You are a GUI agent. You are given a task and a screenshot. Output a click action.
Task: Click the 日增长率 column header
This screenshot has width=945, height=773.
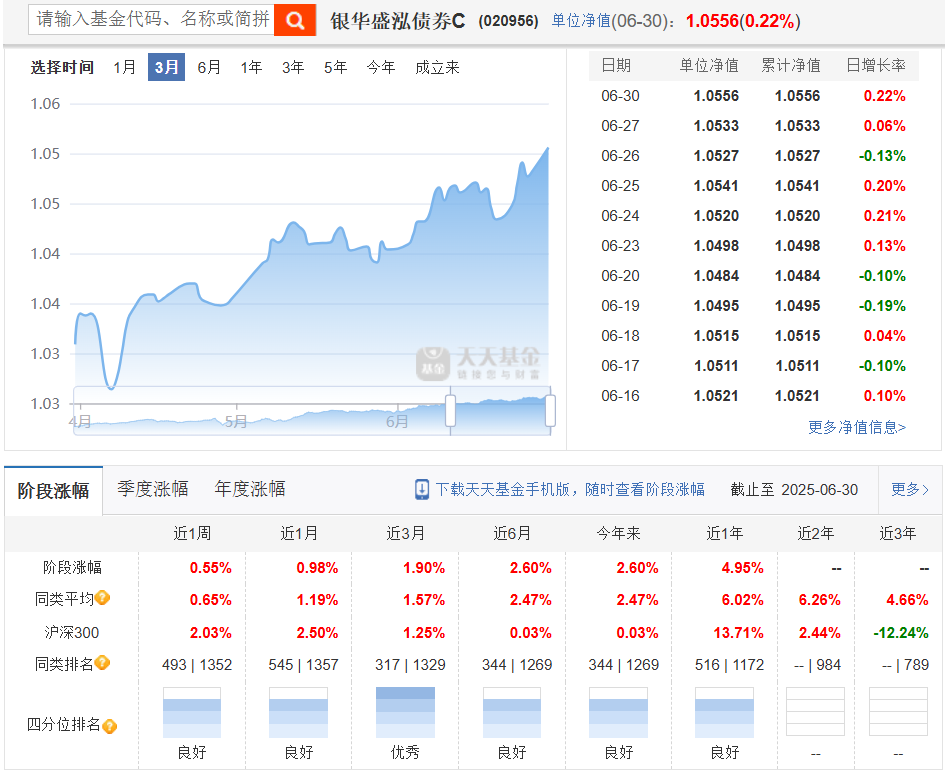[x=876, y=65]
